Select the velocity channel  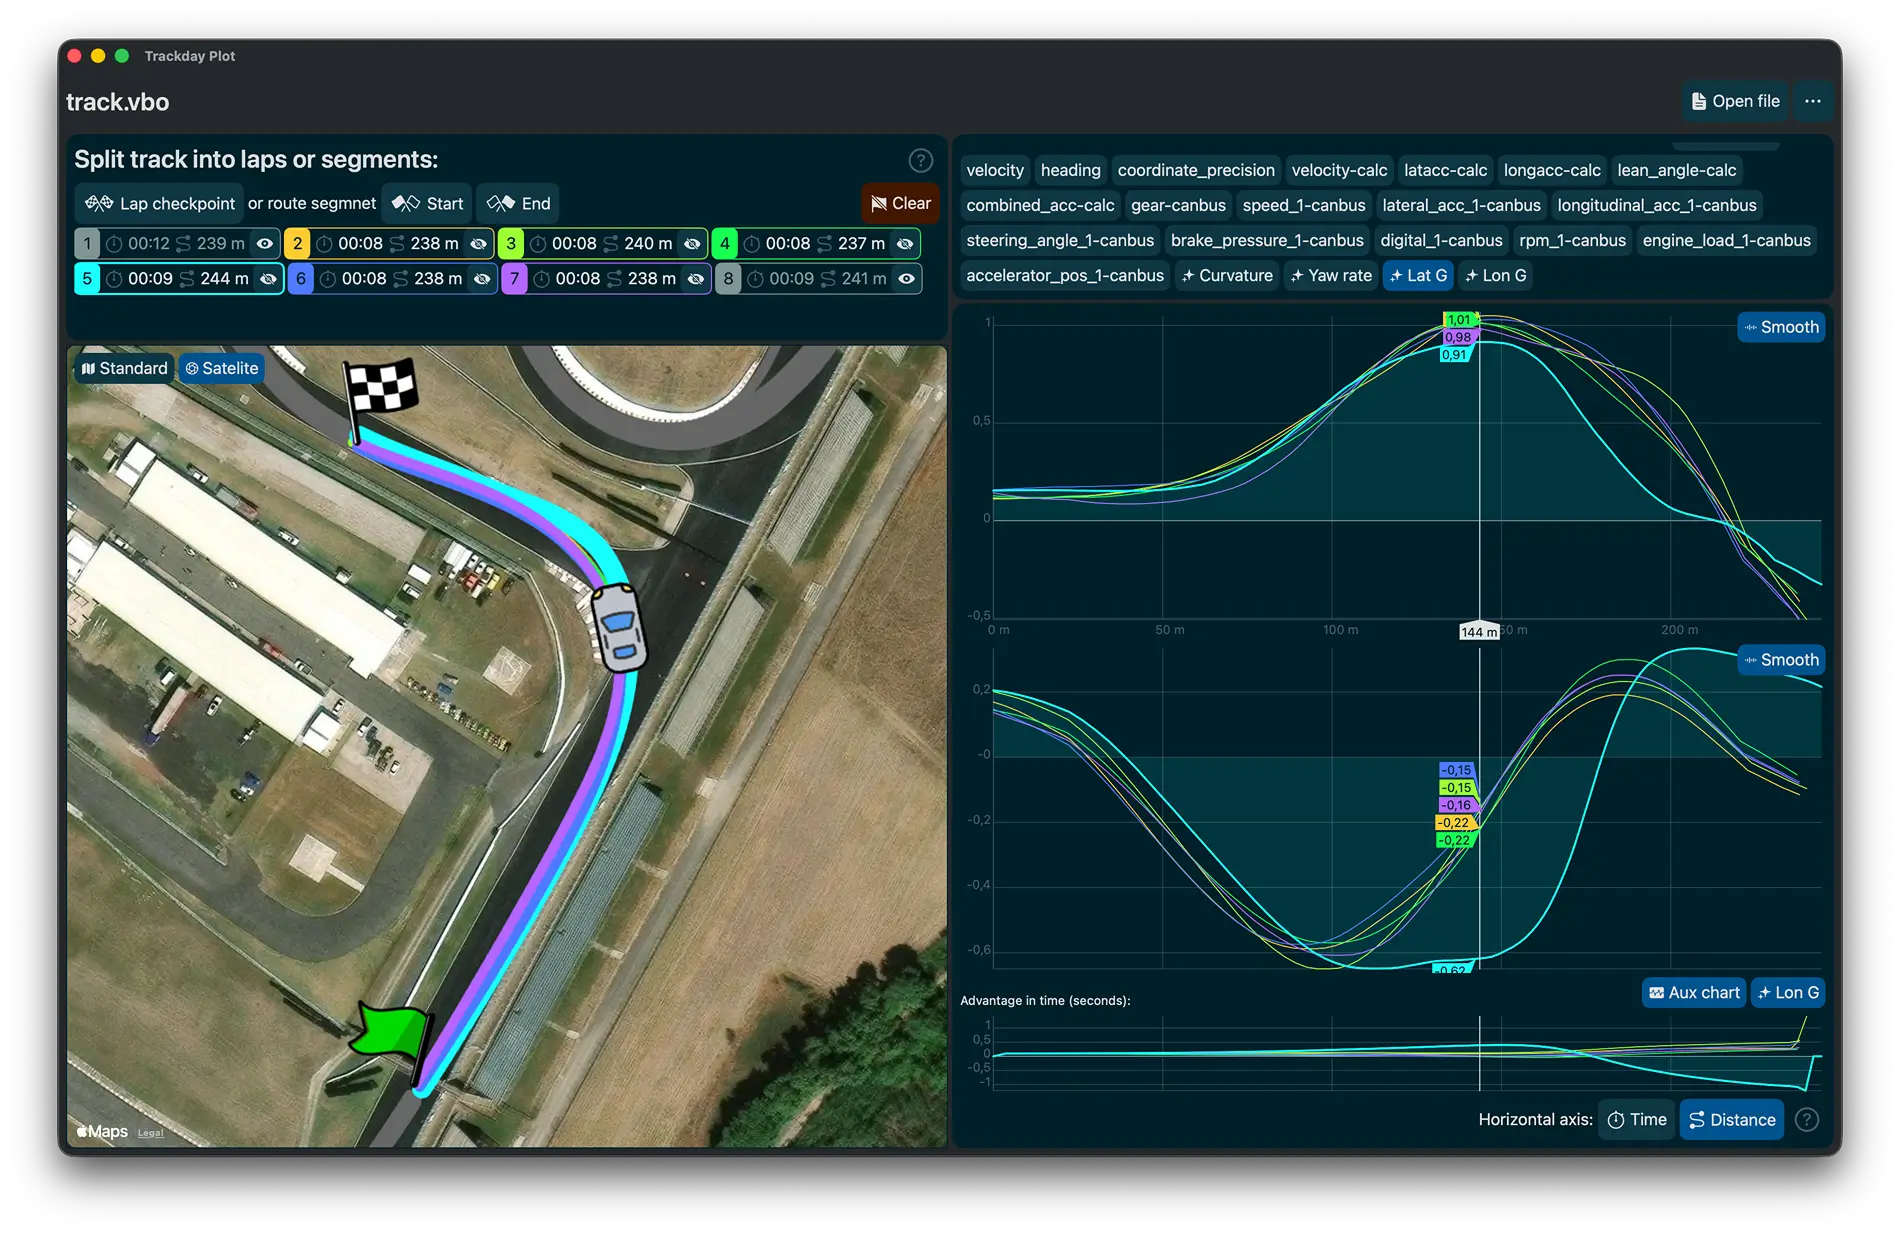995,170
